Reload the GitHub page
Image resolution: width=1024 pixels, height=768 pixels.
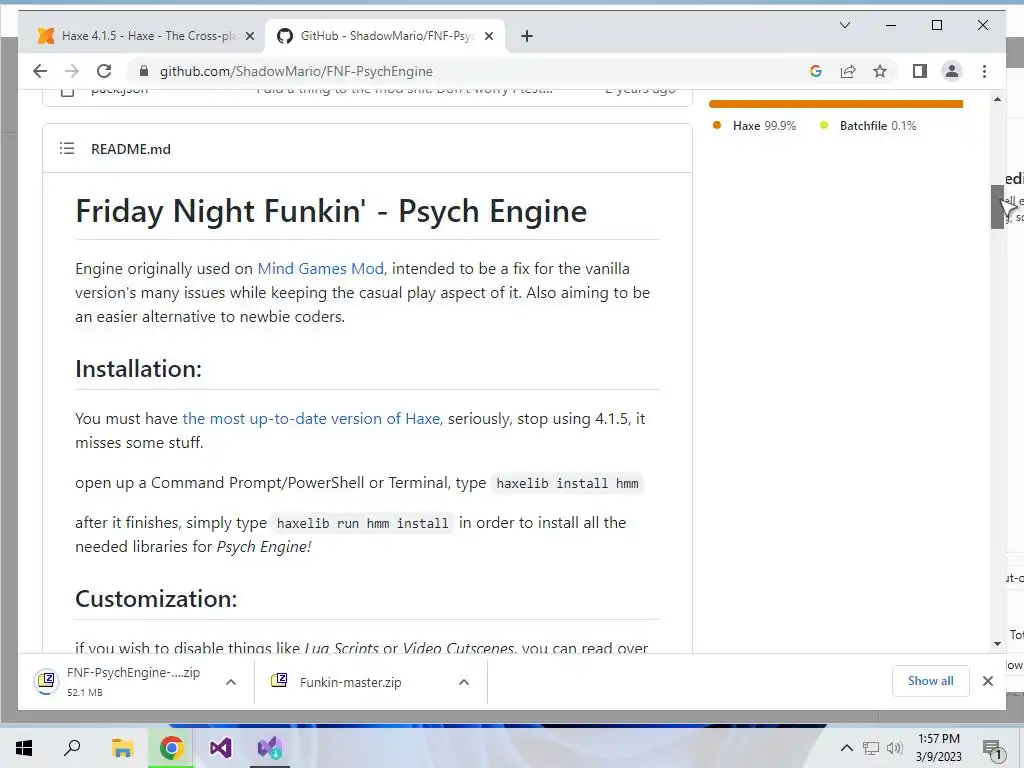[104, 71]
